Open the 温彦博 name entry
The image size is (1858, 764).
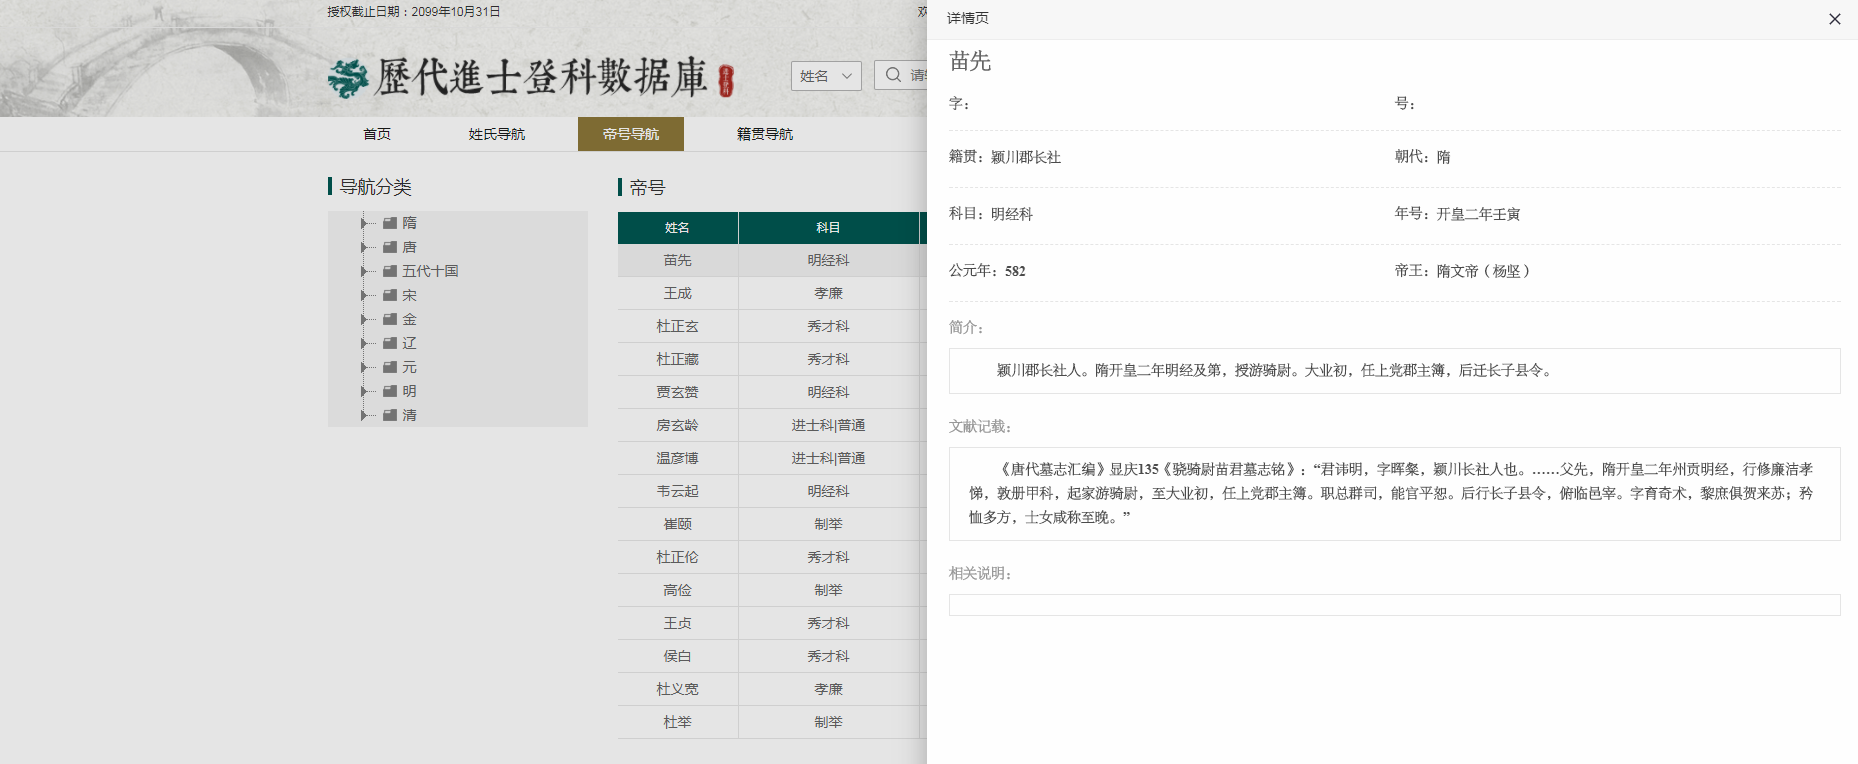click(x=678, y=458)
